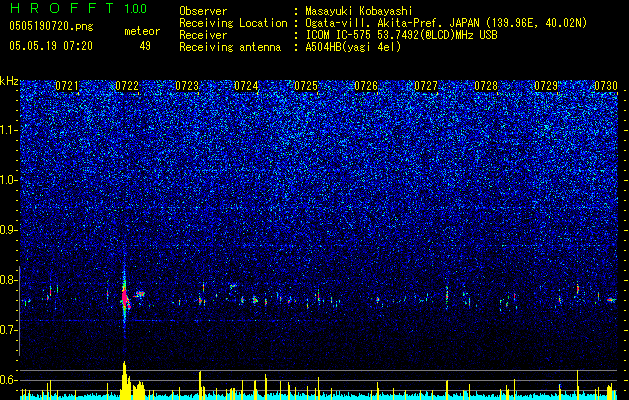Click the meteor count value 49
Screen dimensions: 629x400
[145, 46]
